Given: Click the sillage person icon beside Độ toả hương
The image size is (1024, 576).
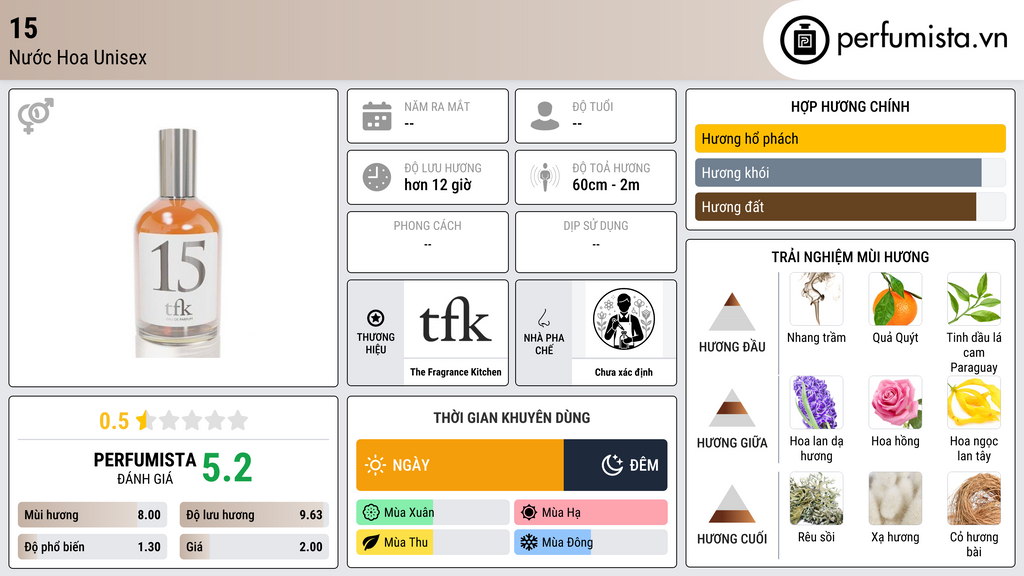Looking at the screenshot, I should 545,177.
